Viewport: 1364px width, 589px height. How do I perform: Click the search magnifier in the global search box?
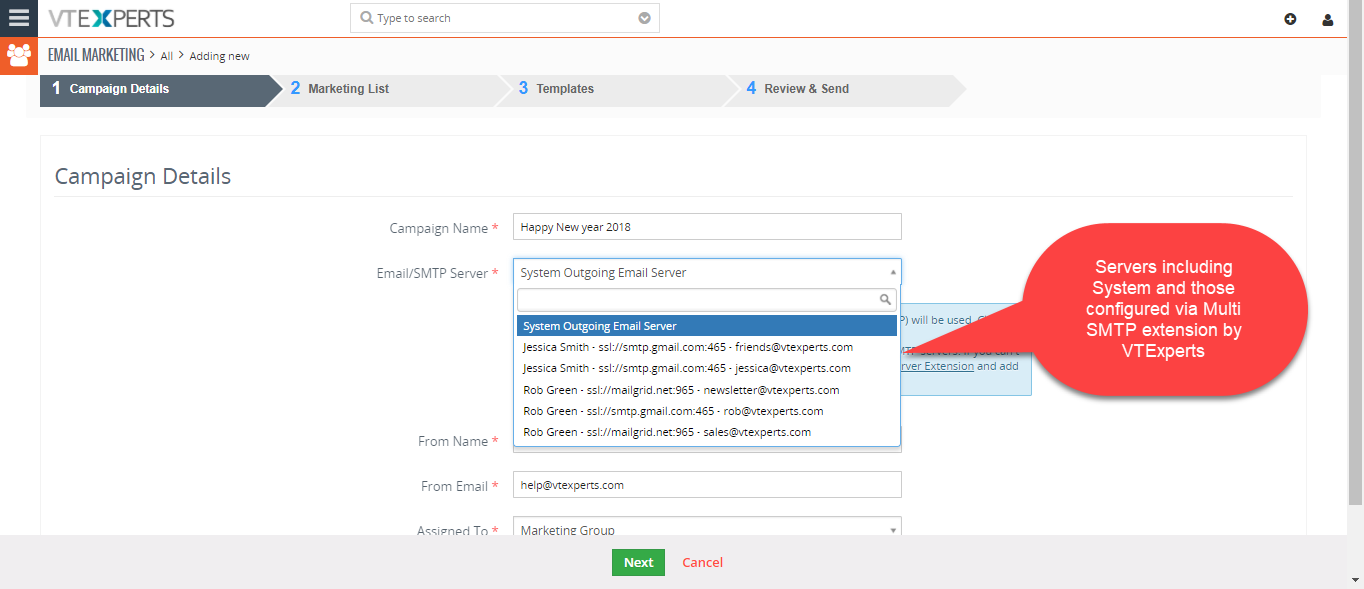pos(366,18)
